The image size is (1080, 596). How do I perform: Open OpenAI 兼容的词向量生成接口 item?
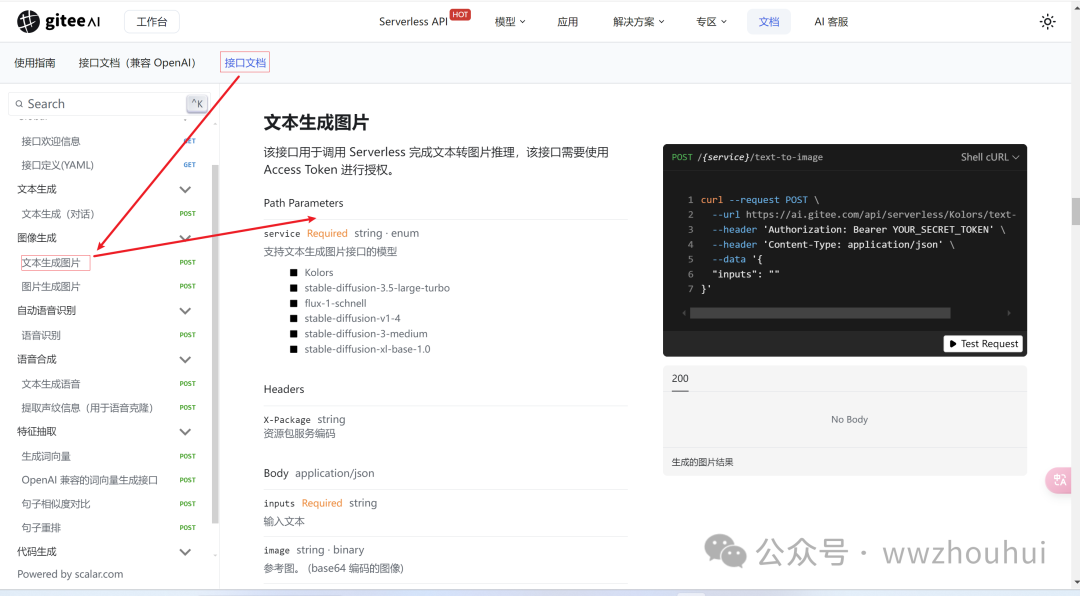tap(90, 480)
